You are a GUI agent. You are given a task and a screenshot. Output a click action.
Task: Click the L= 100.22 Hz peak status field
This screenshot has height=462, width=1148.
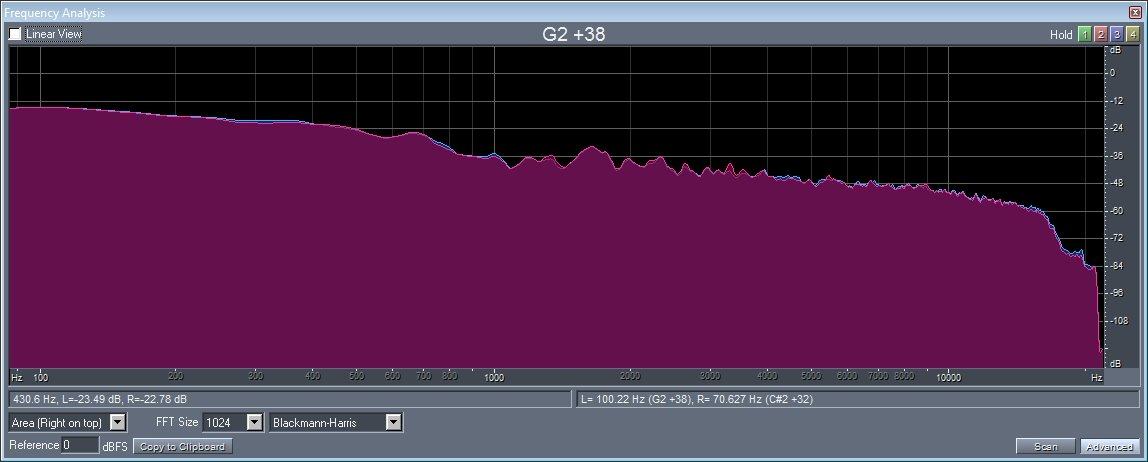(856, 399)
